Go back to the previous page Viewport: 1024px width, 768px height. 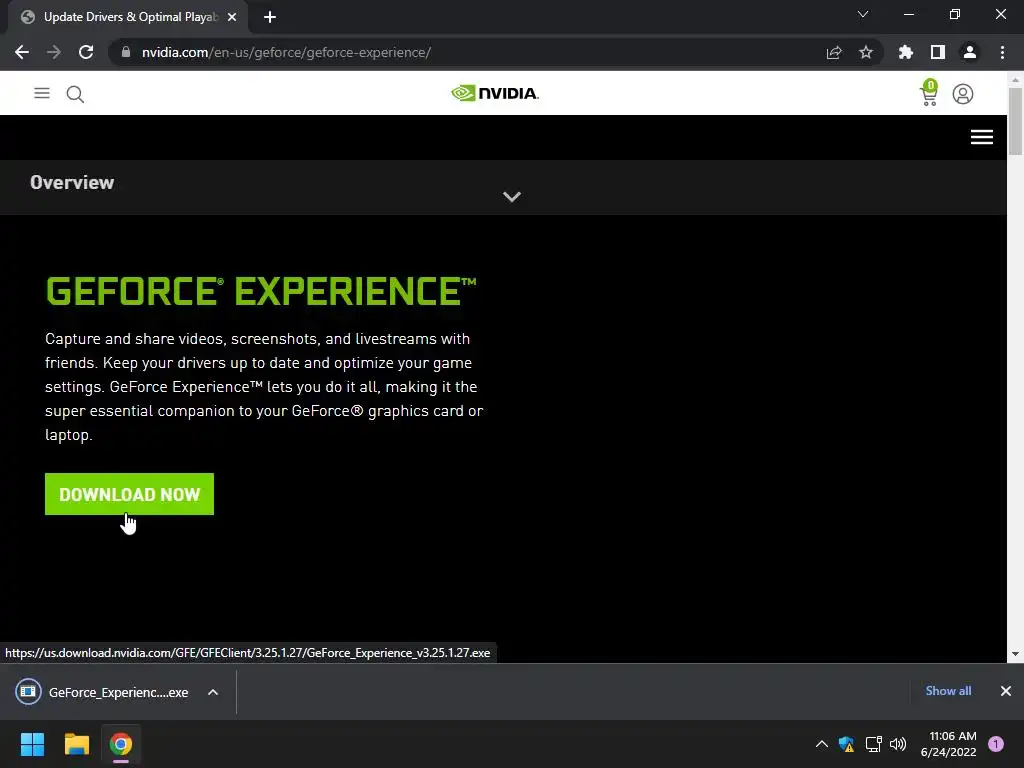point(22,52)
